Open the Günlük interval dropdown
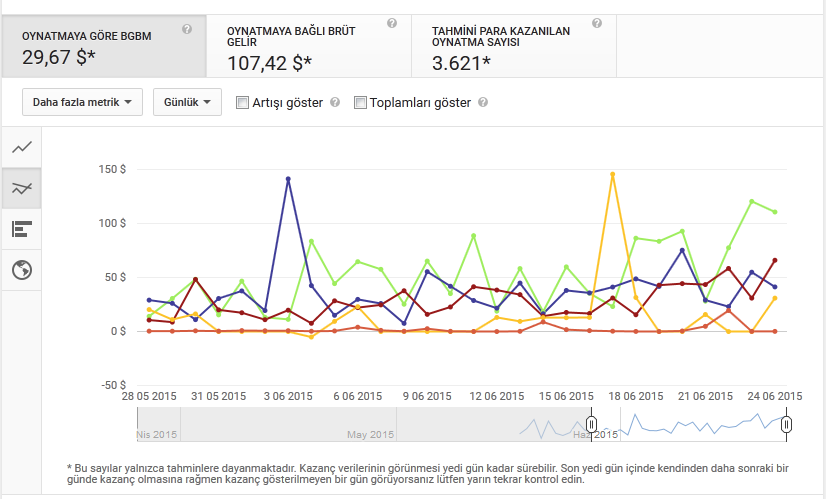The height and width of the screenshot is (499, 826). pos(188,102)
